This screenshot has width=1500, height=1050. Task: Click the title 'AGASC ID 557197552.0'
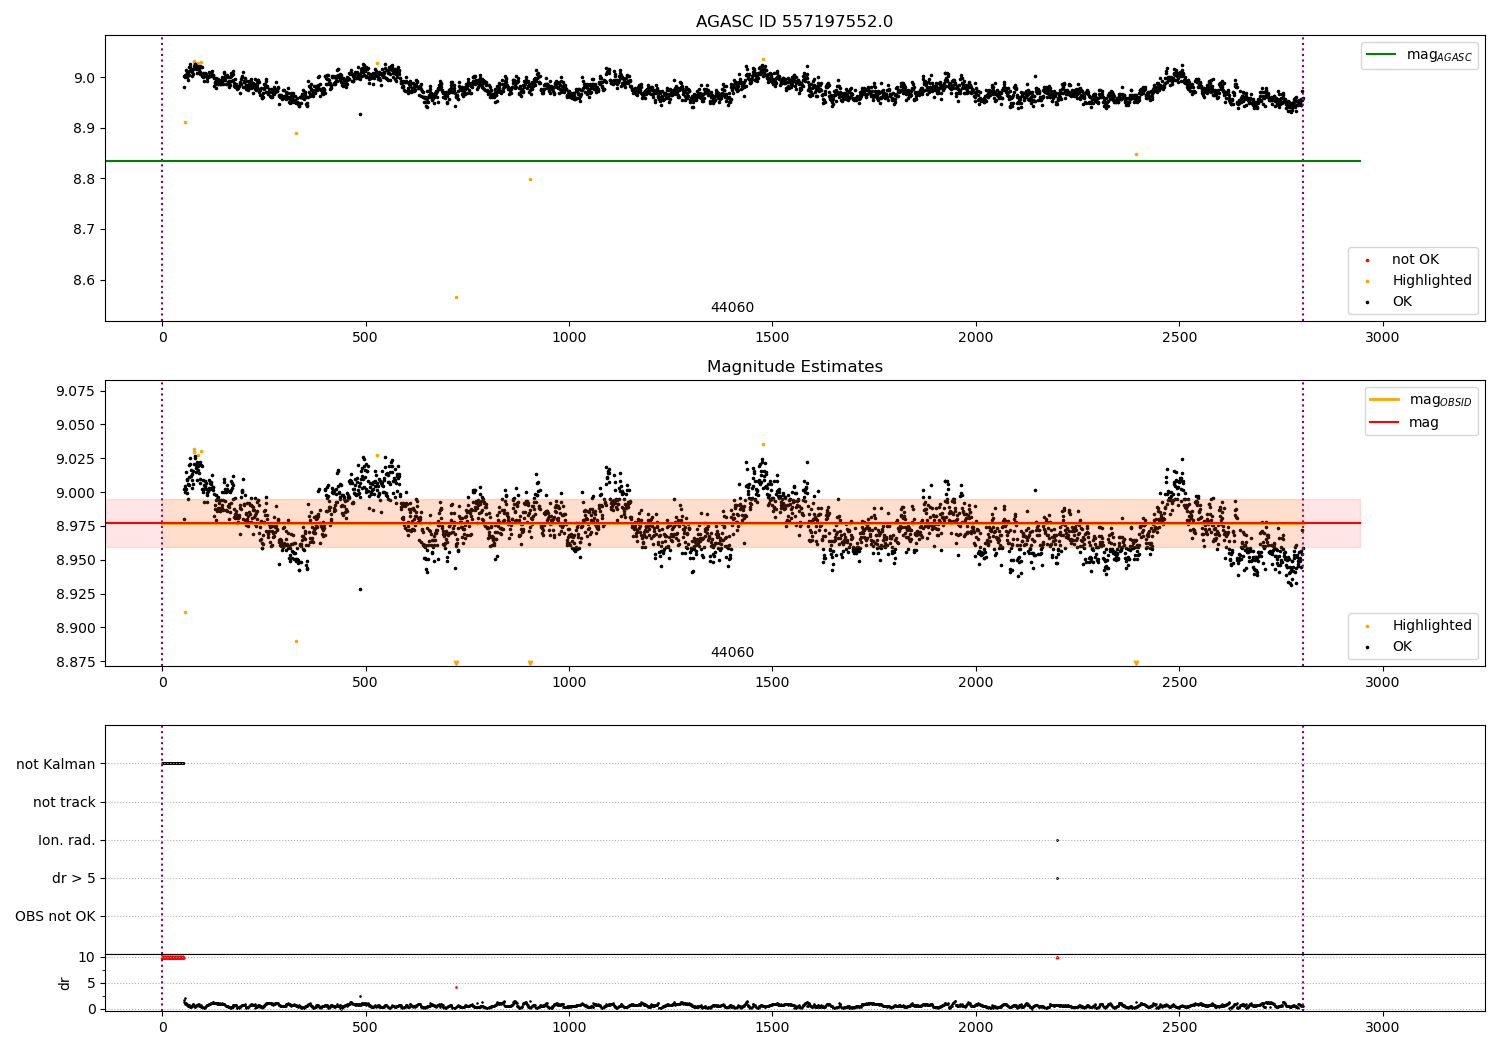point(794,22)
